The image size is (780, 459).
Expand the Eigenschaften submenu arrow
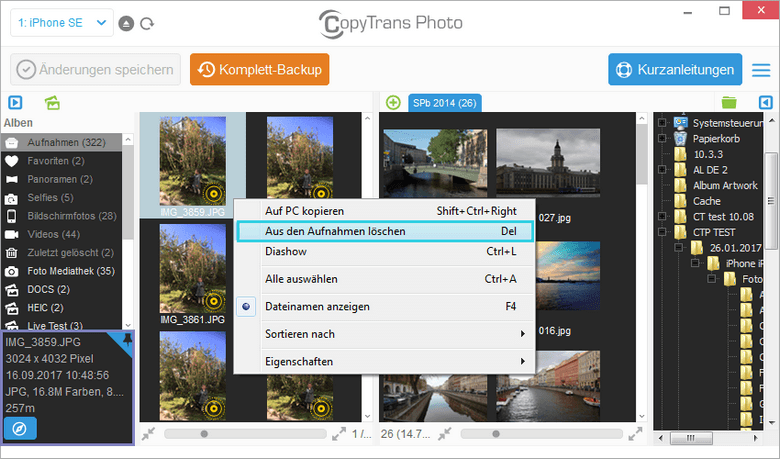522,361
